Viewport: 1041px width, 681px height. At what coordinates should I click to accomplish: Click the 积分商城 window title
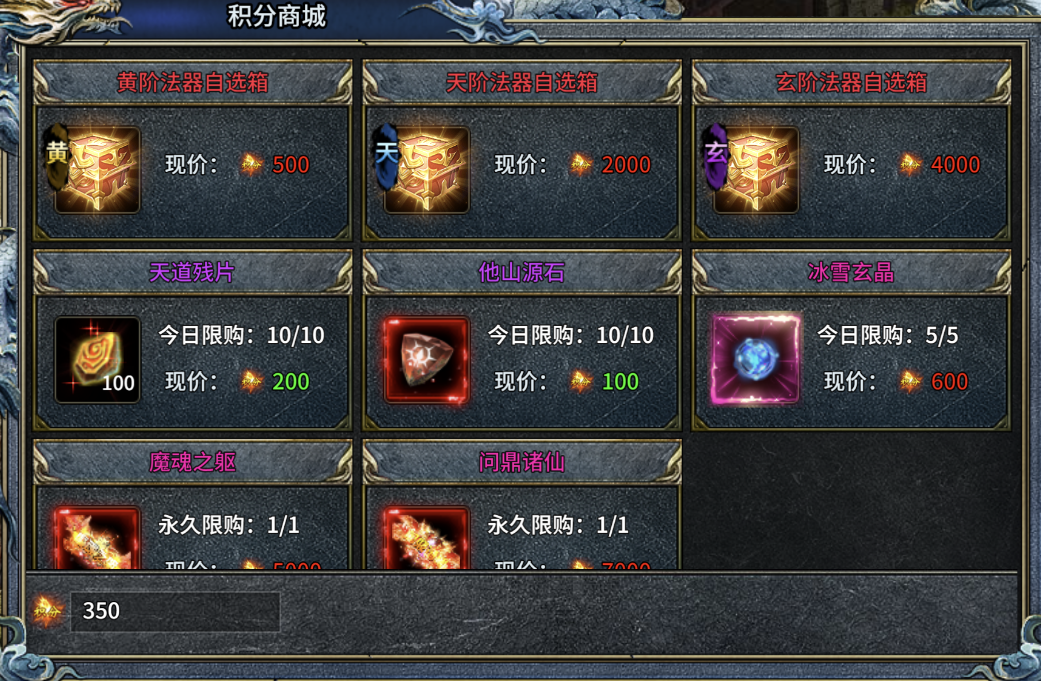coord(277,16)
